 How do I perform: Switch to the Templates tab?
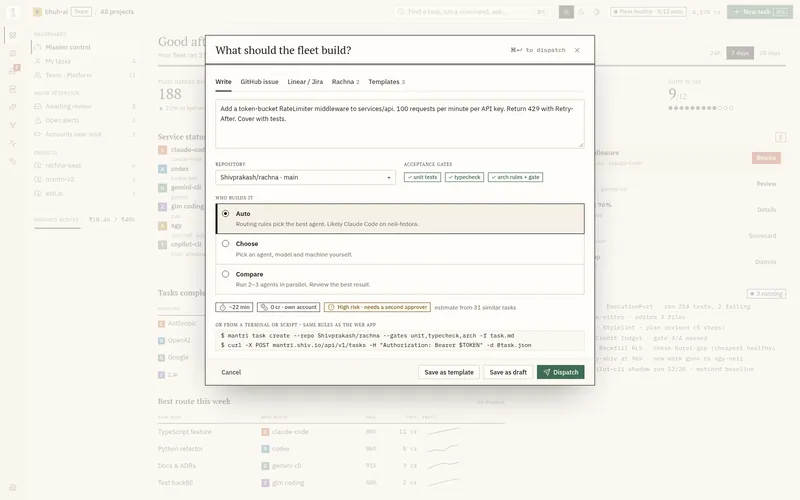pos(386,82)
